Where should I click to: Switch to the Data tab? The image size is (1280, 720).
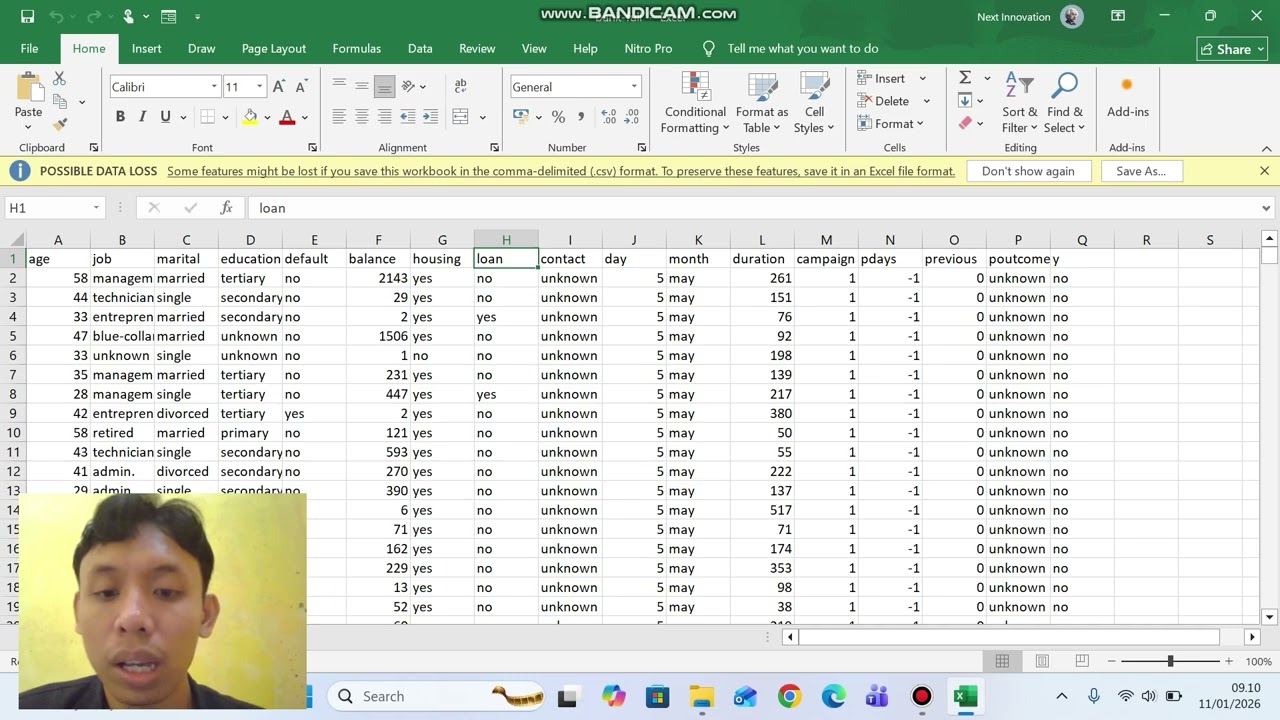coord(420,48)
